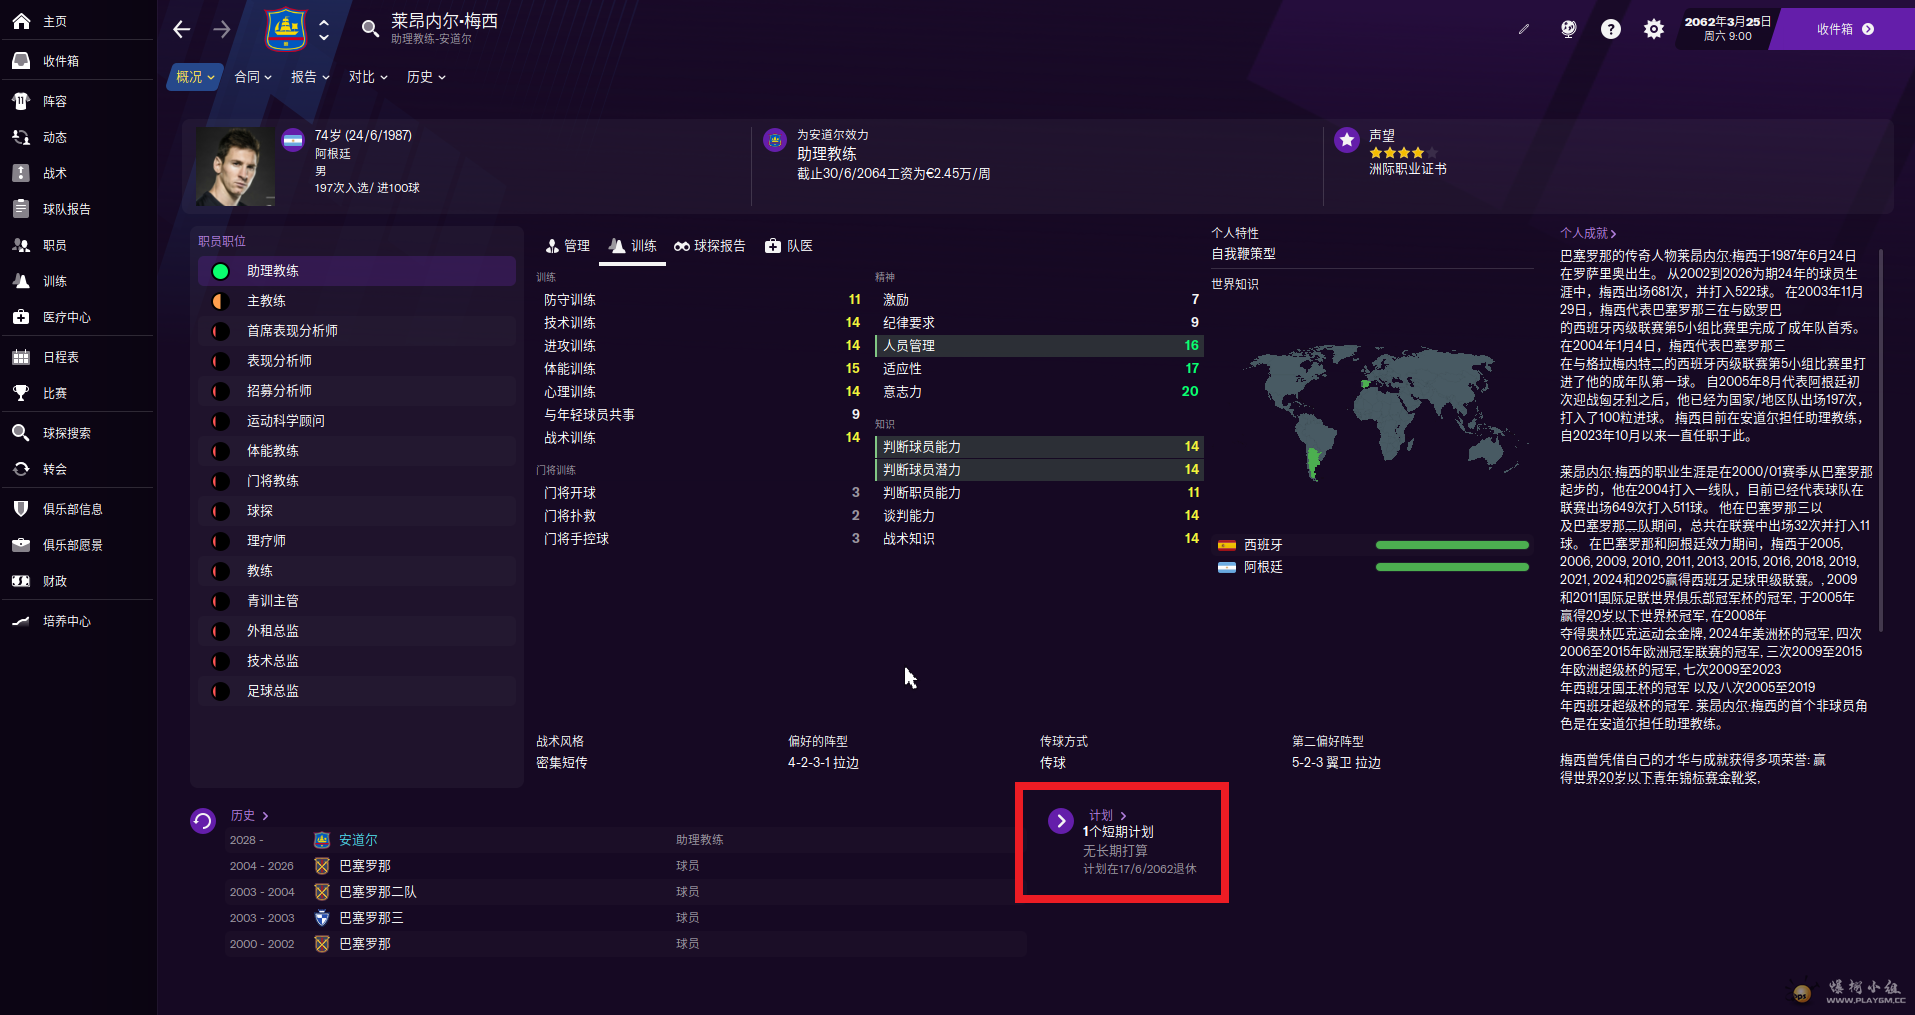Go back with the left arrow

coord(181,29)
